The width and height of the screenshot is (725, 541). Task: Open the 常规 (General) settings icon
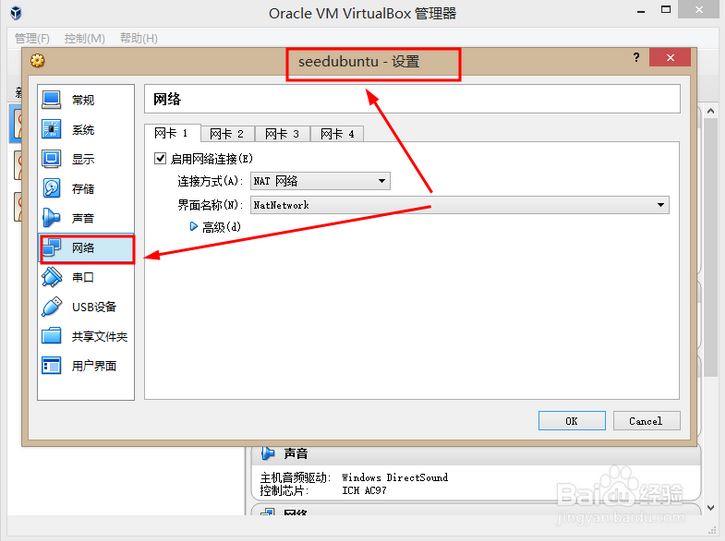(x=51, y=99)
